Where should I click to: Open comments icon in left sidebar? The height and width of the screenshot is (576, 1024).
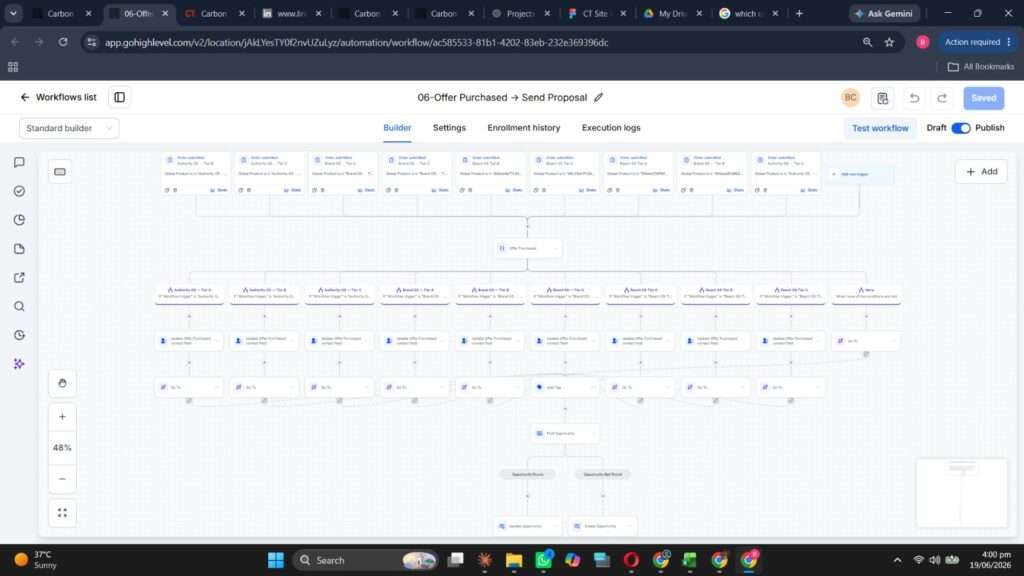click(x=20, y=163)
